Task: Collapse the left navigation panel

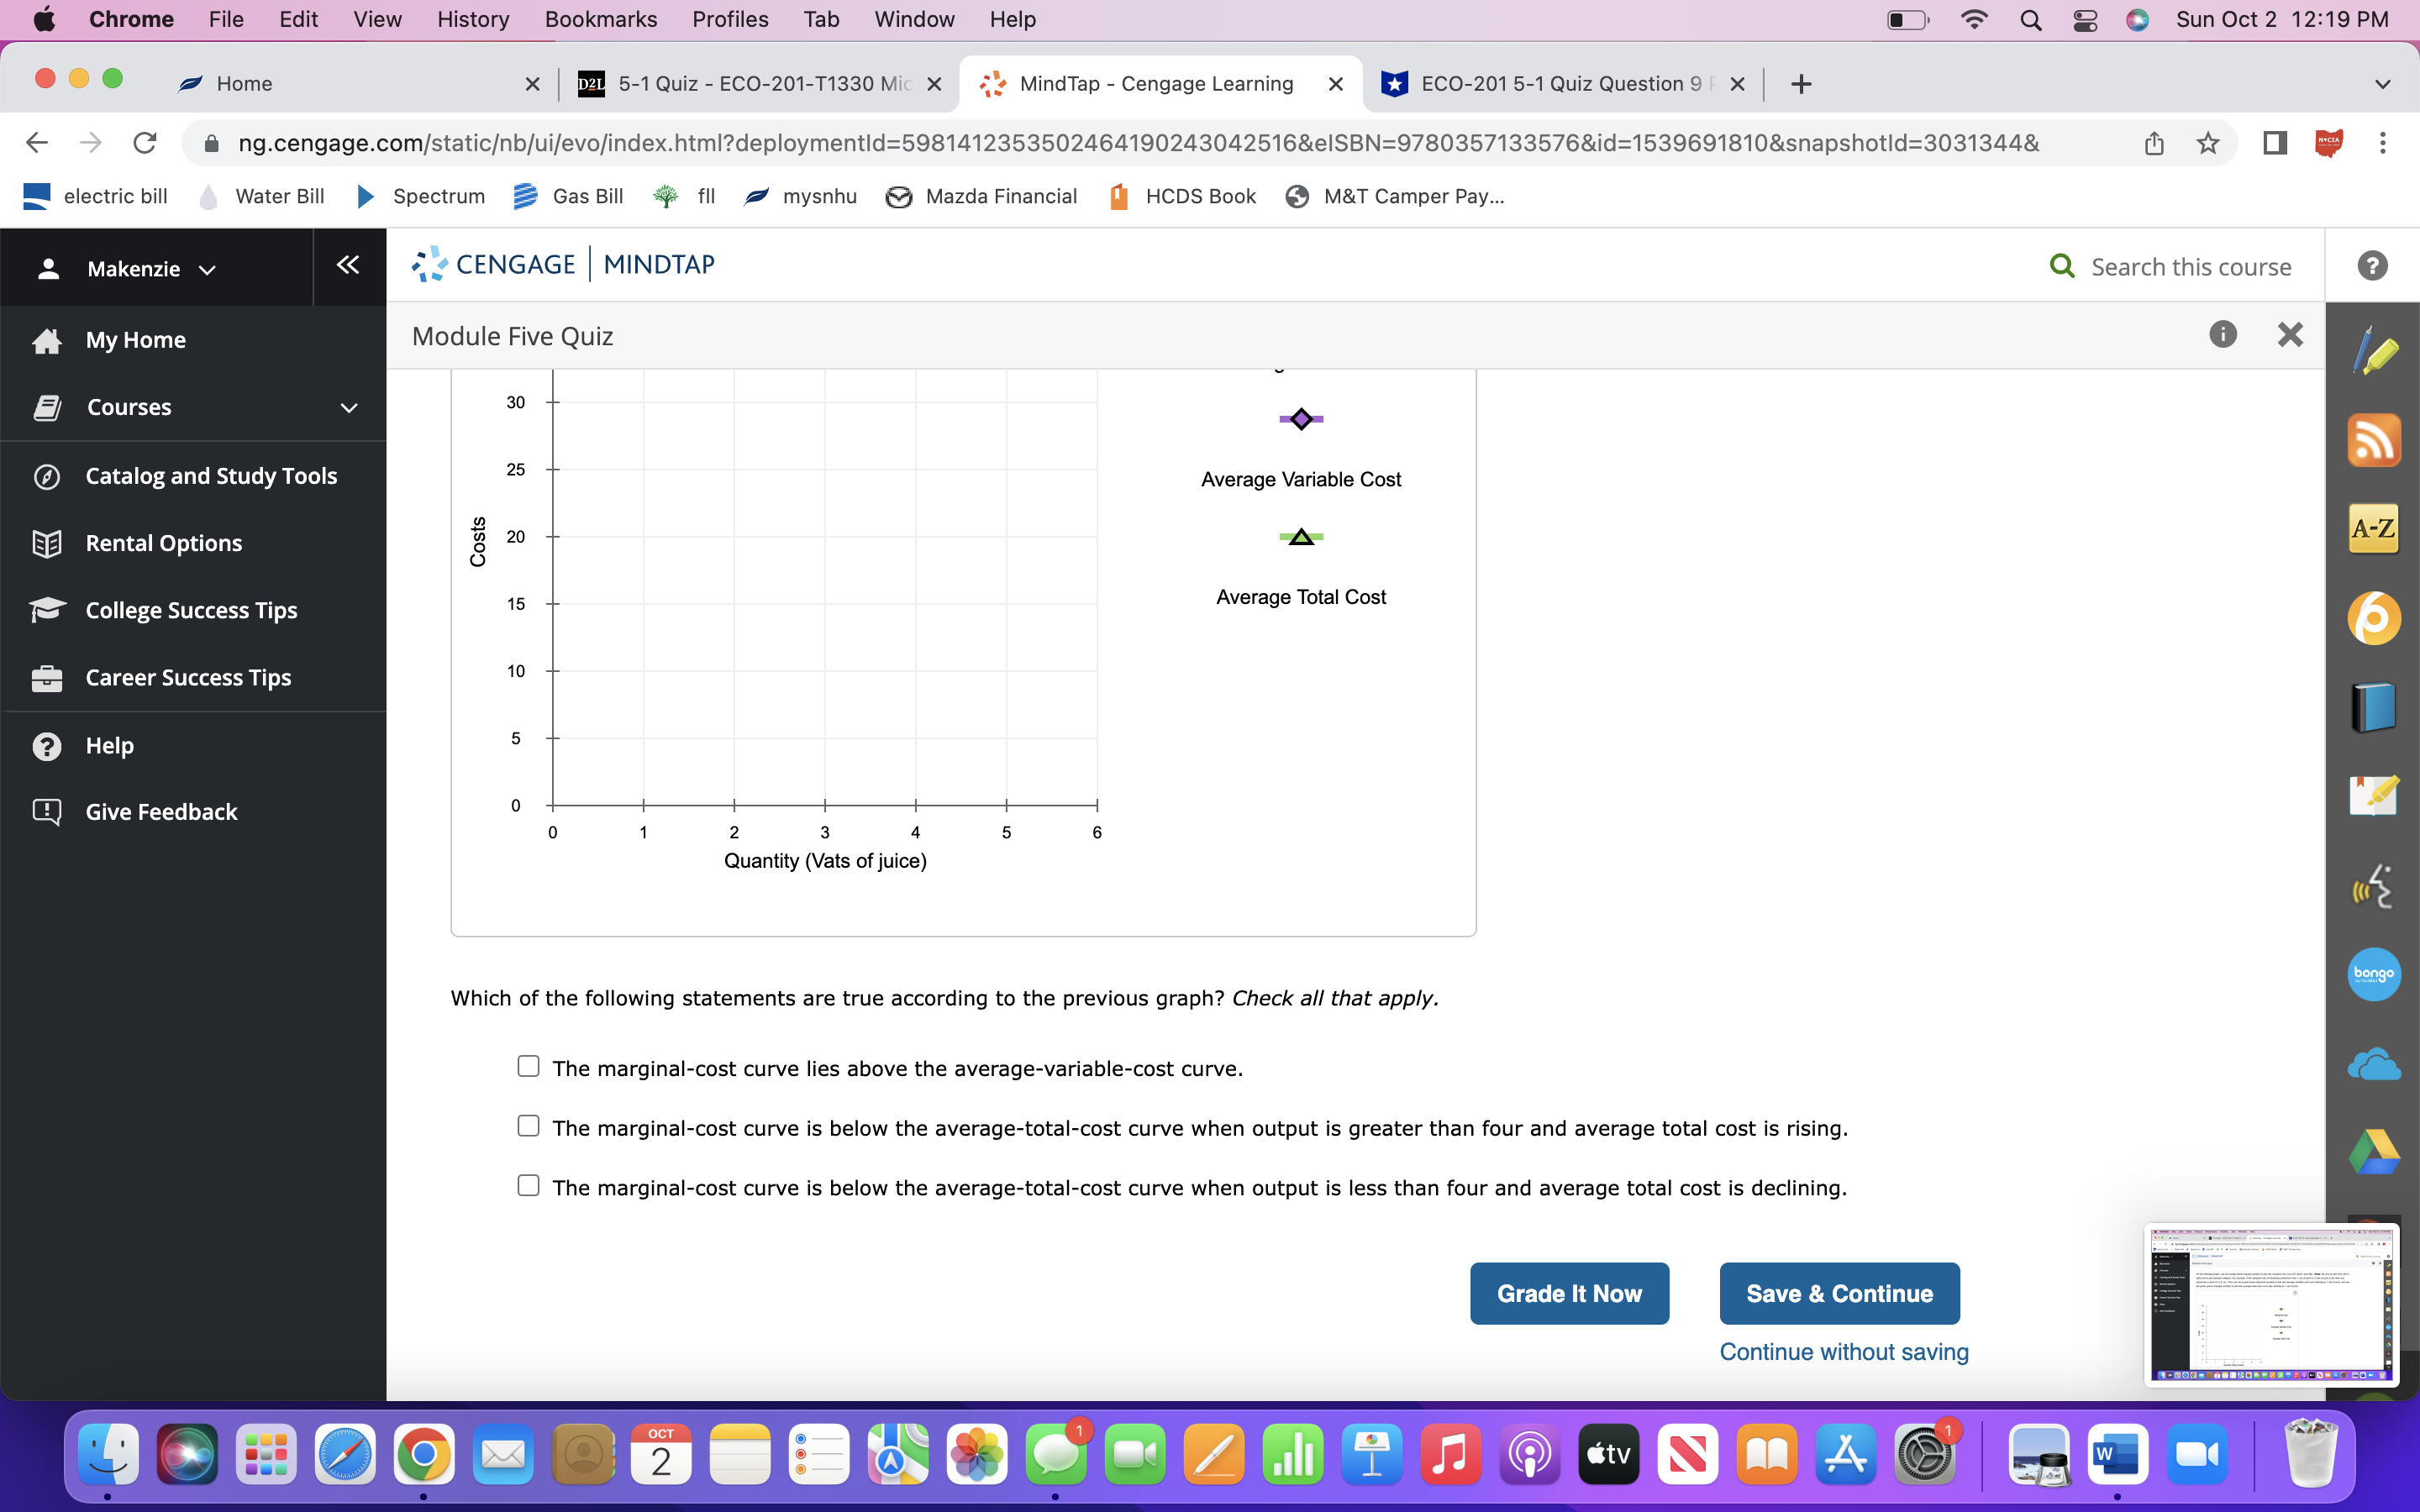Action: click(x=347, y=265)
